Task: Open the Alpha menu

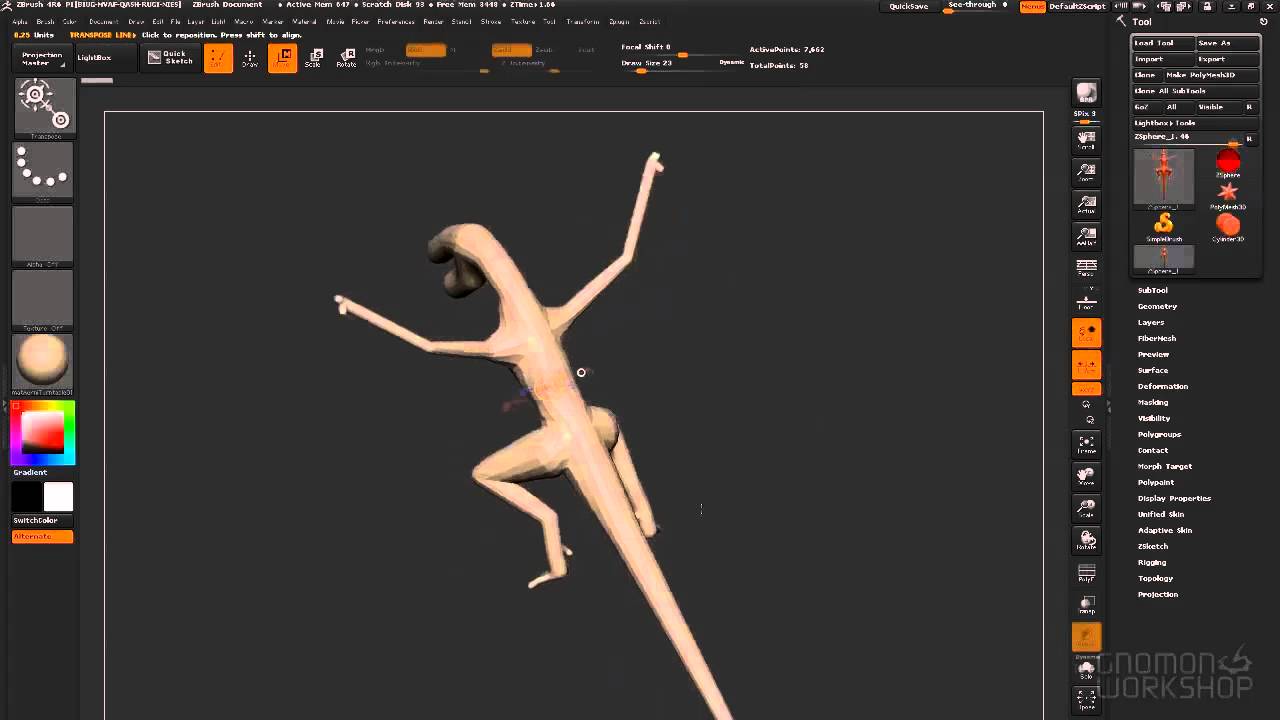Action: (20, 21)
